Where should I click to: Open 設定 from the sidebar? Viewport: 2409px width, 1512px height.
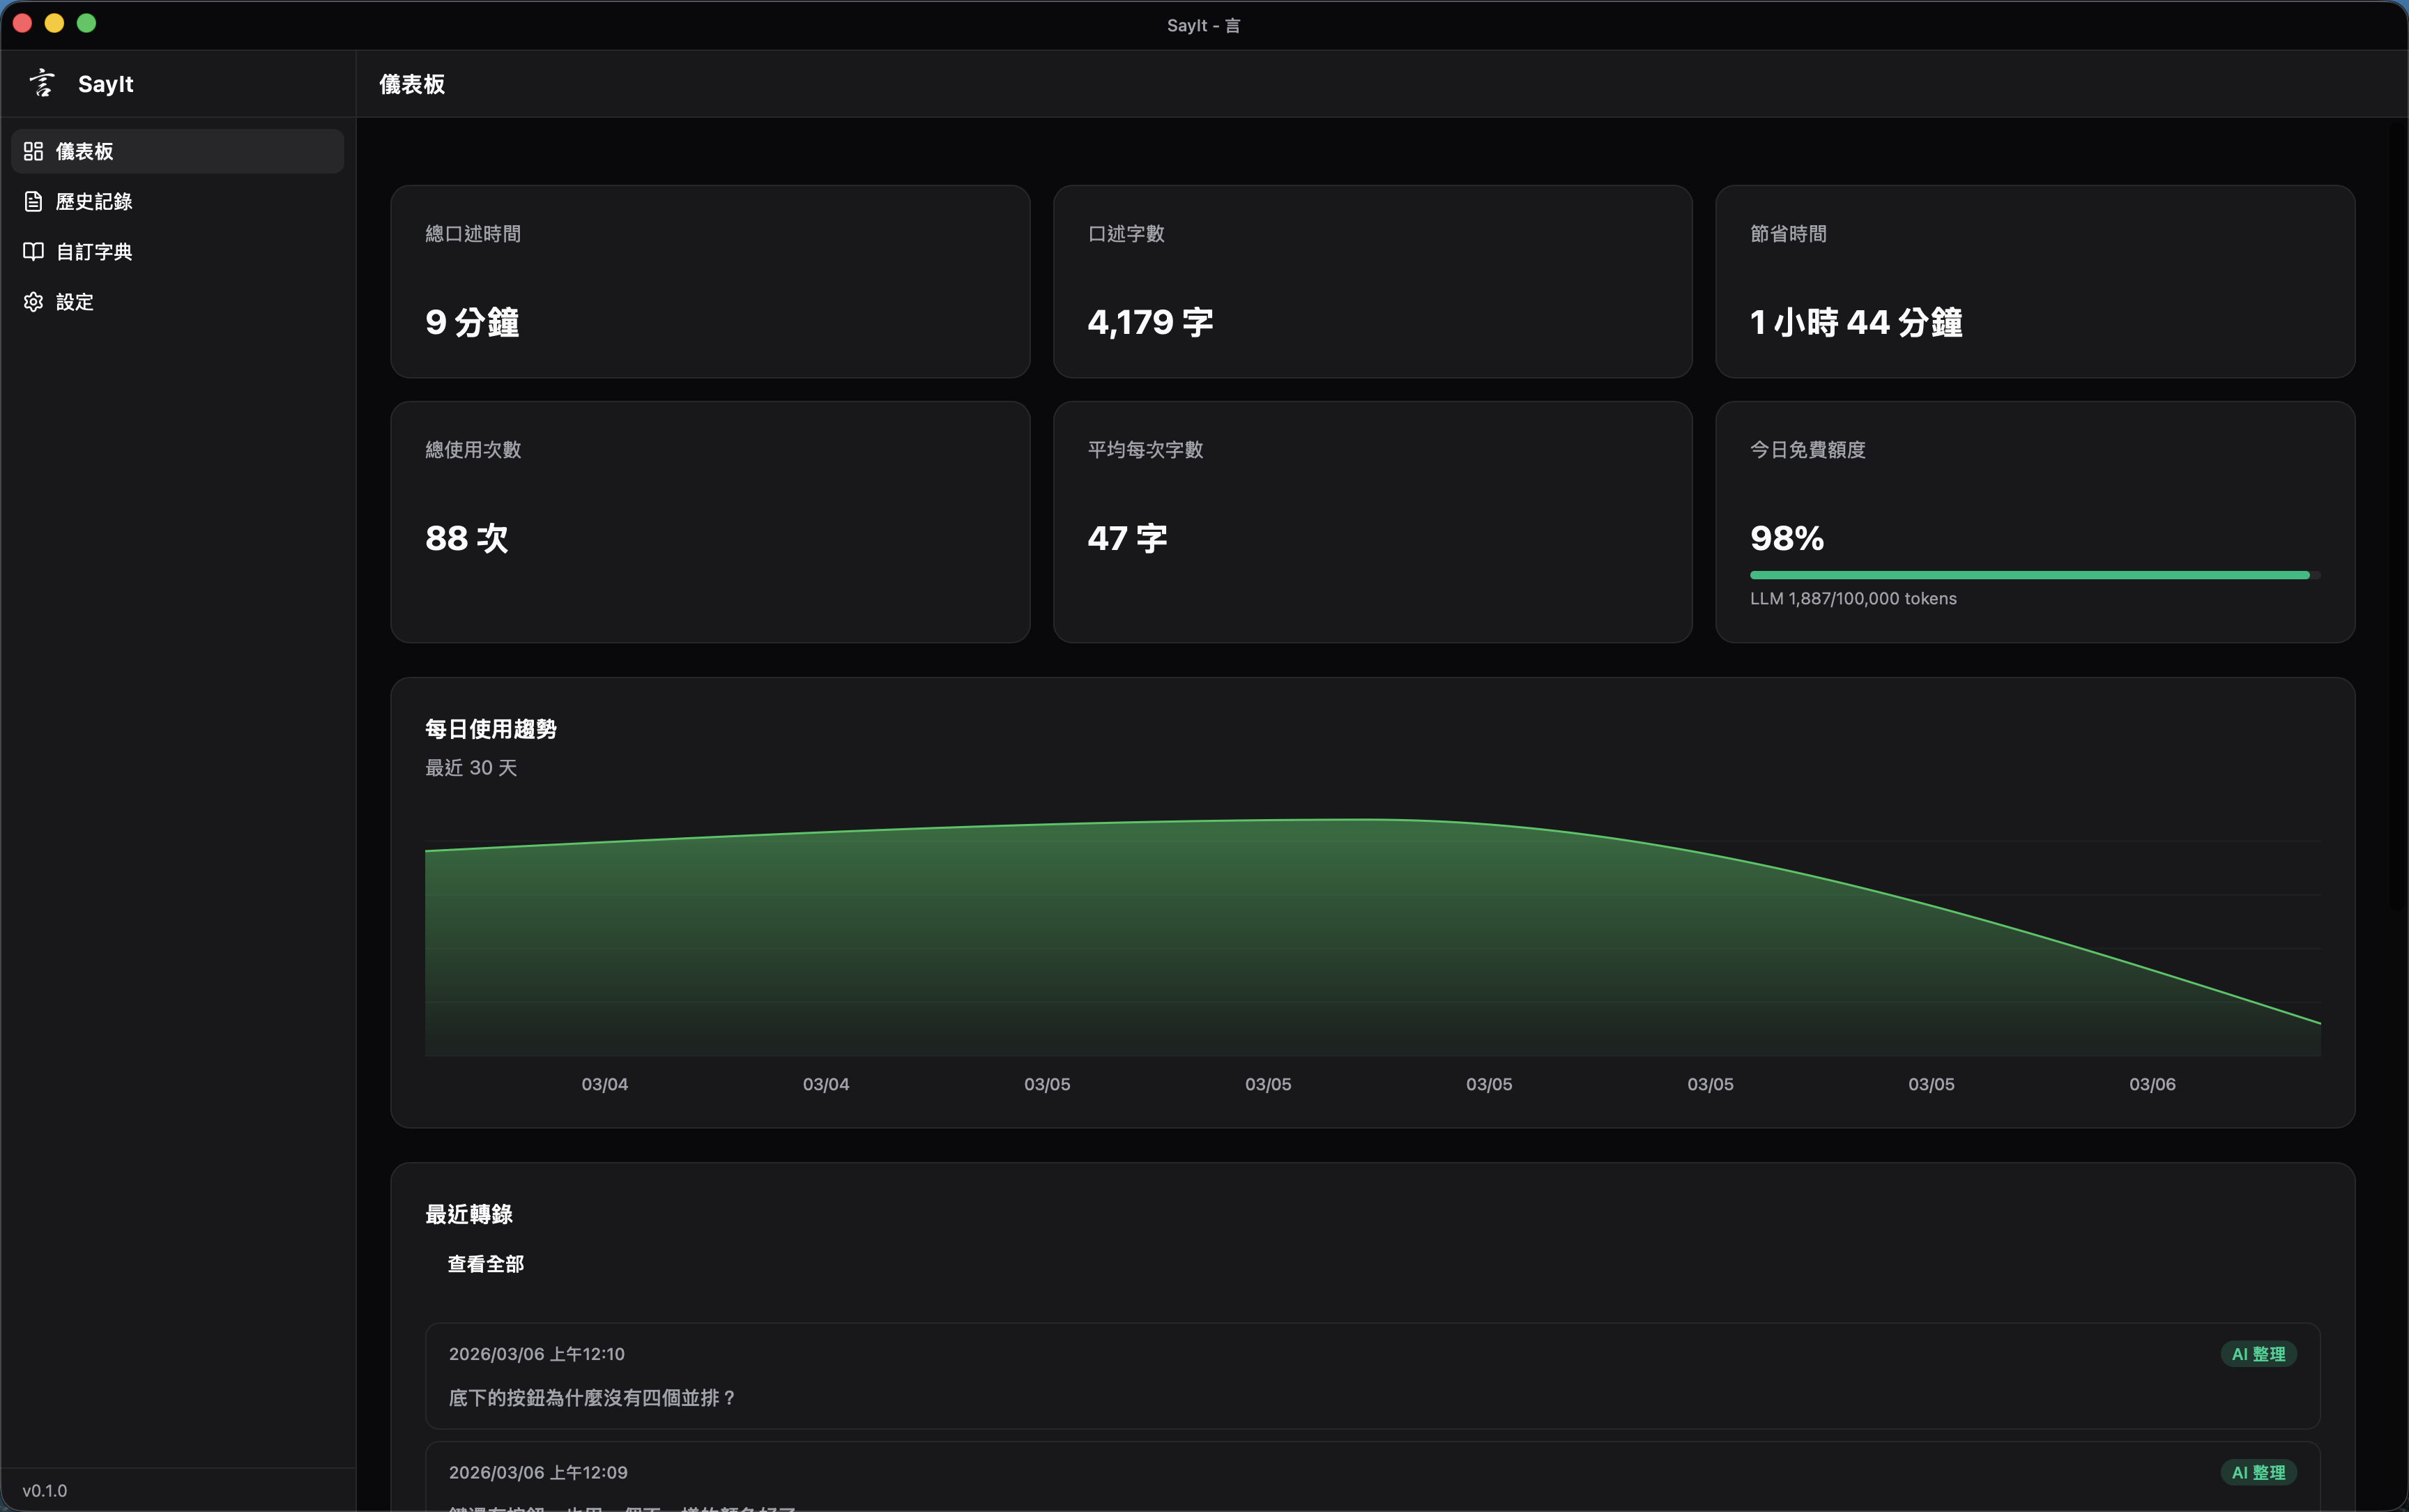coord(177,301)
